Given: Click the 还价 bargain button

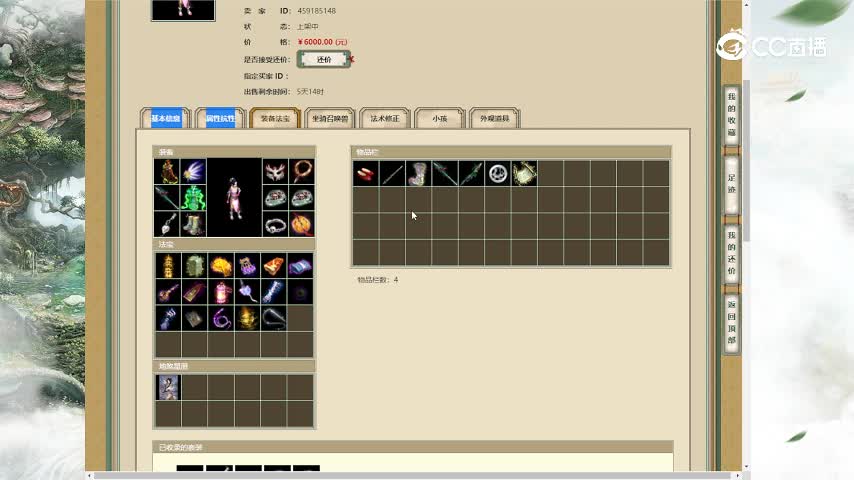Looking at the screenshot, I should (324, 59).
